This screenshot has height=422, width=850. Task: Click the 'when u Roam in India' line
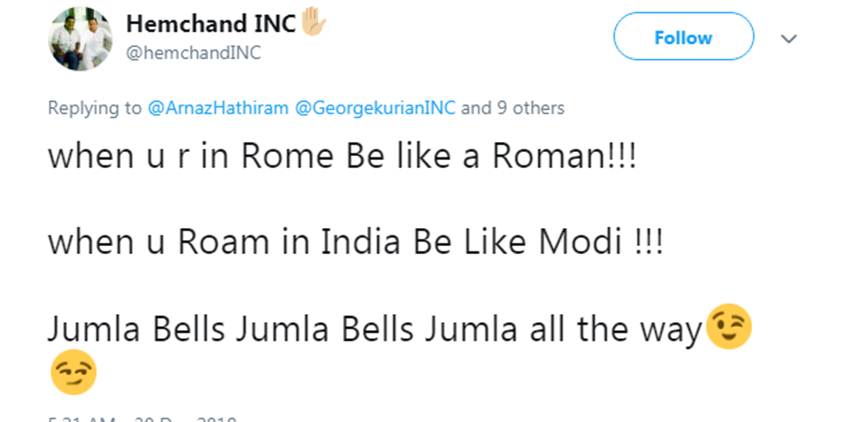(x=355, y=243)
